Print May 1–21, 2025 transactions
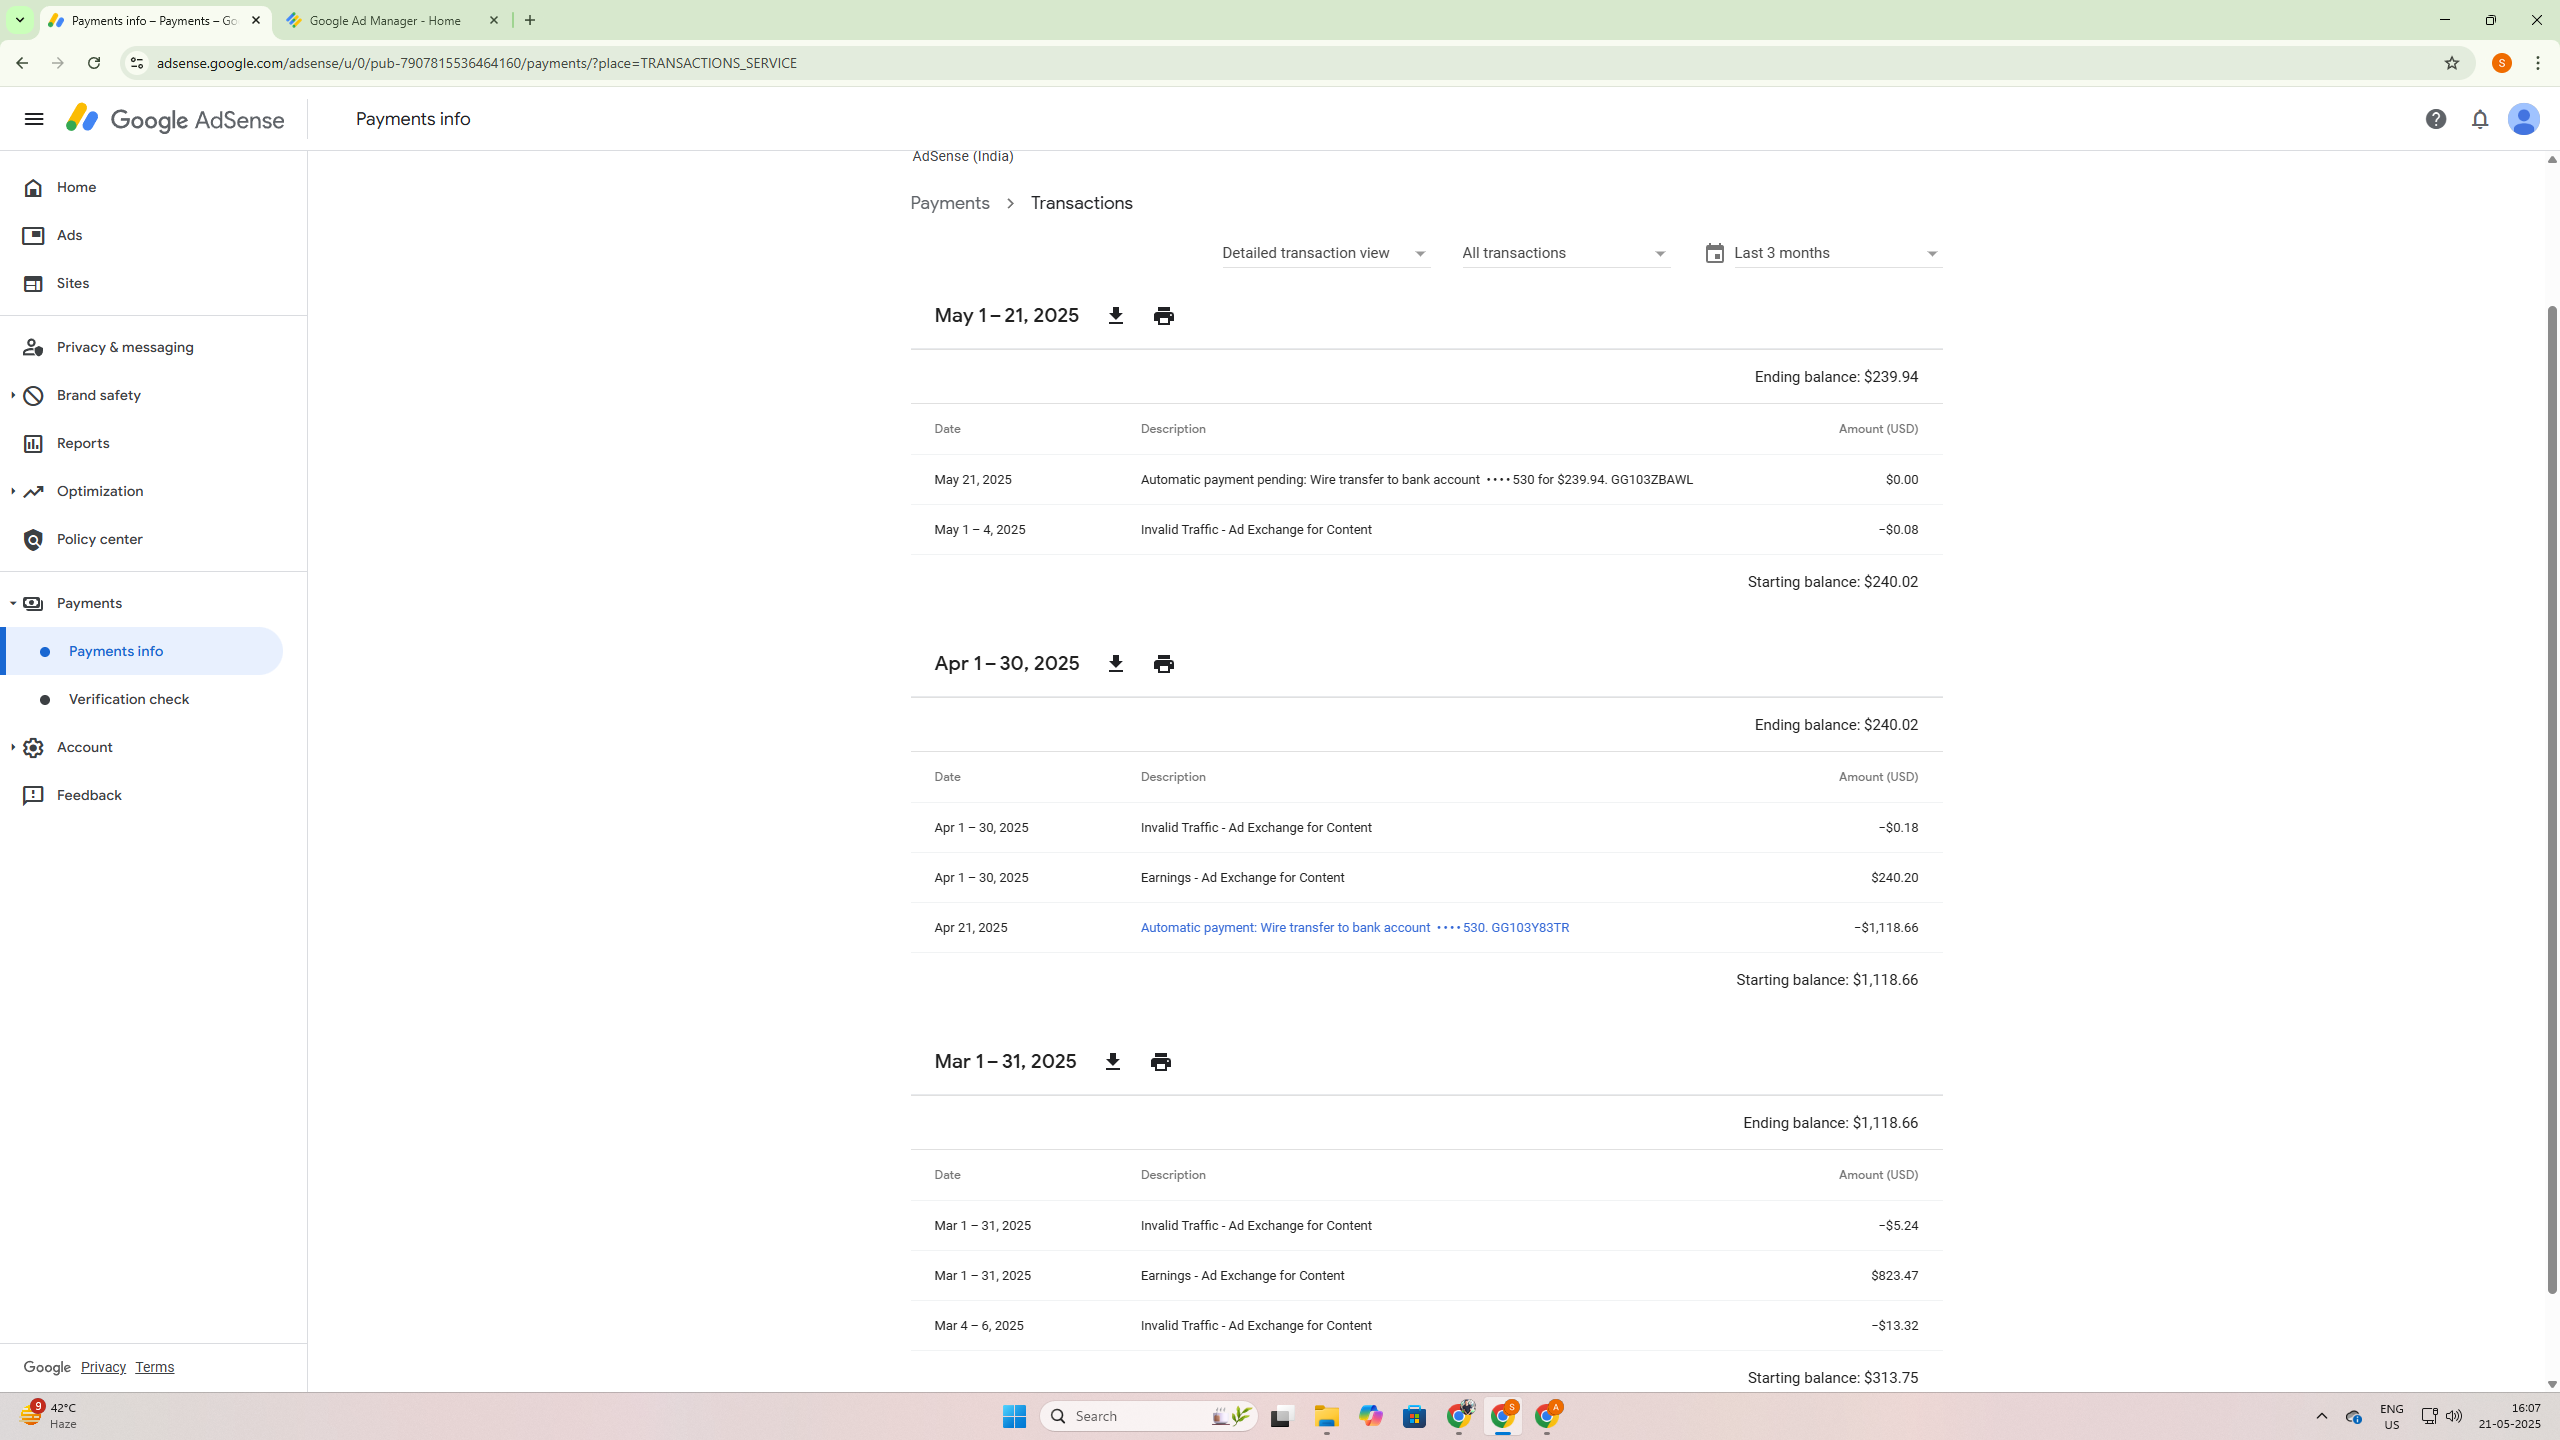Screen dimensions: 2560x1440 (1163, 316)
